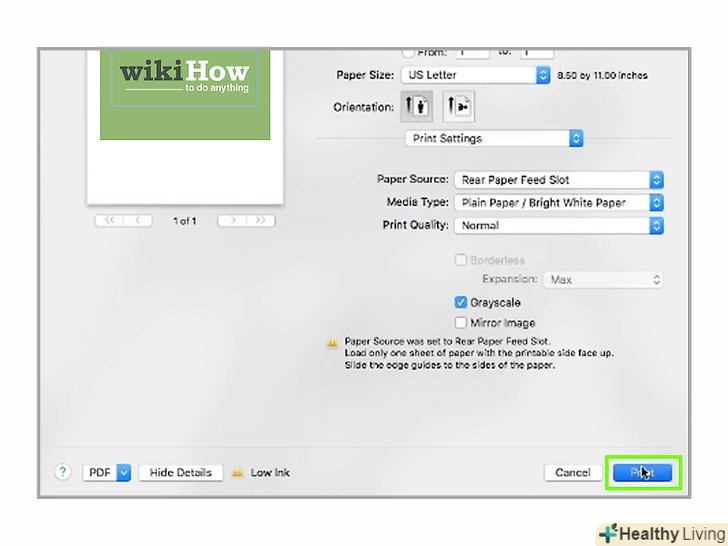This screenshot has height=546, width=728.
Task: Select the From page range radio button
Action: tap(408, 52)
